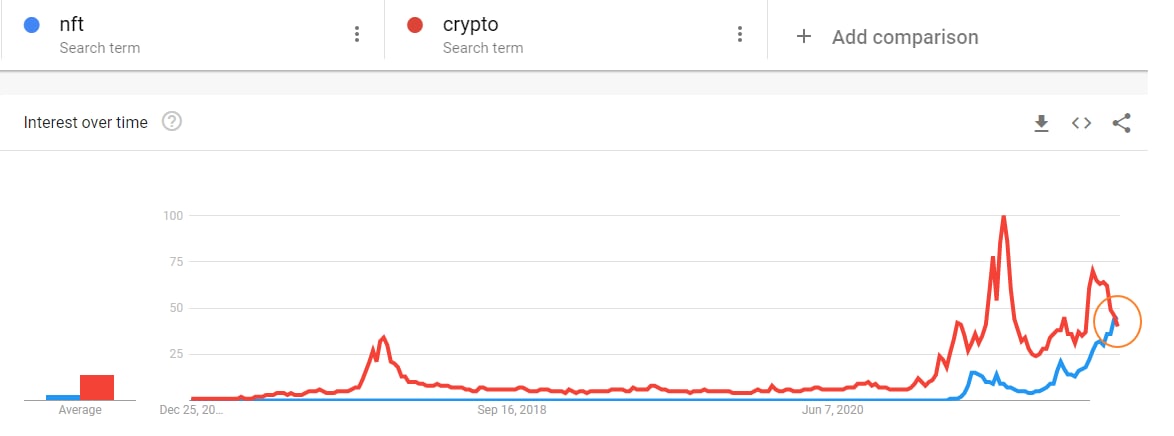Click the Sep 16, 2018 axis label
The image size is (1174, 436).
tap(511, 409)
